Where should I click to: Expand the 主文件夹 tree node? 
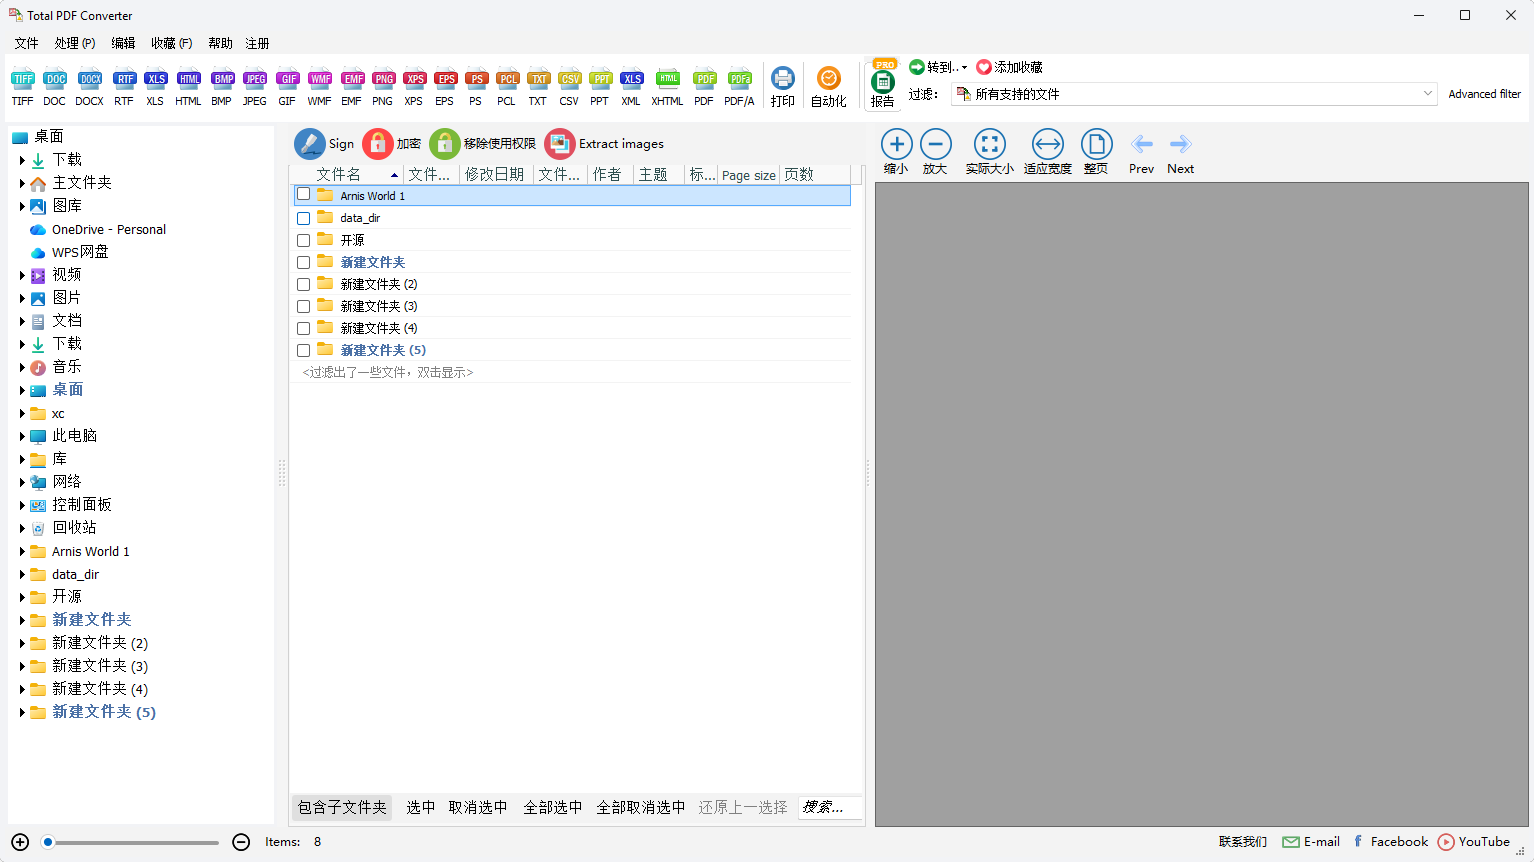(x=22, y=183)
